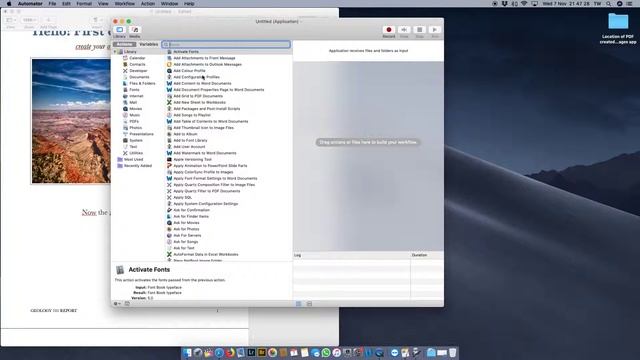Select 'Add New Sheet to Workbooks' action
The height and width of the screenshot is (360, 640).
tap(229, 102)
